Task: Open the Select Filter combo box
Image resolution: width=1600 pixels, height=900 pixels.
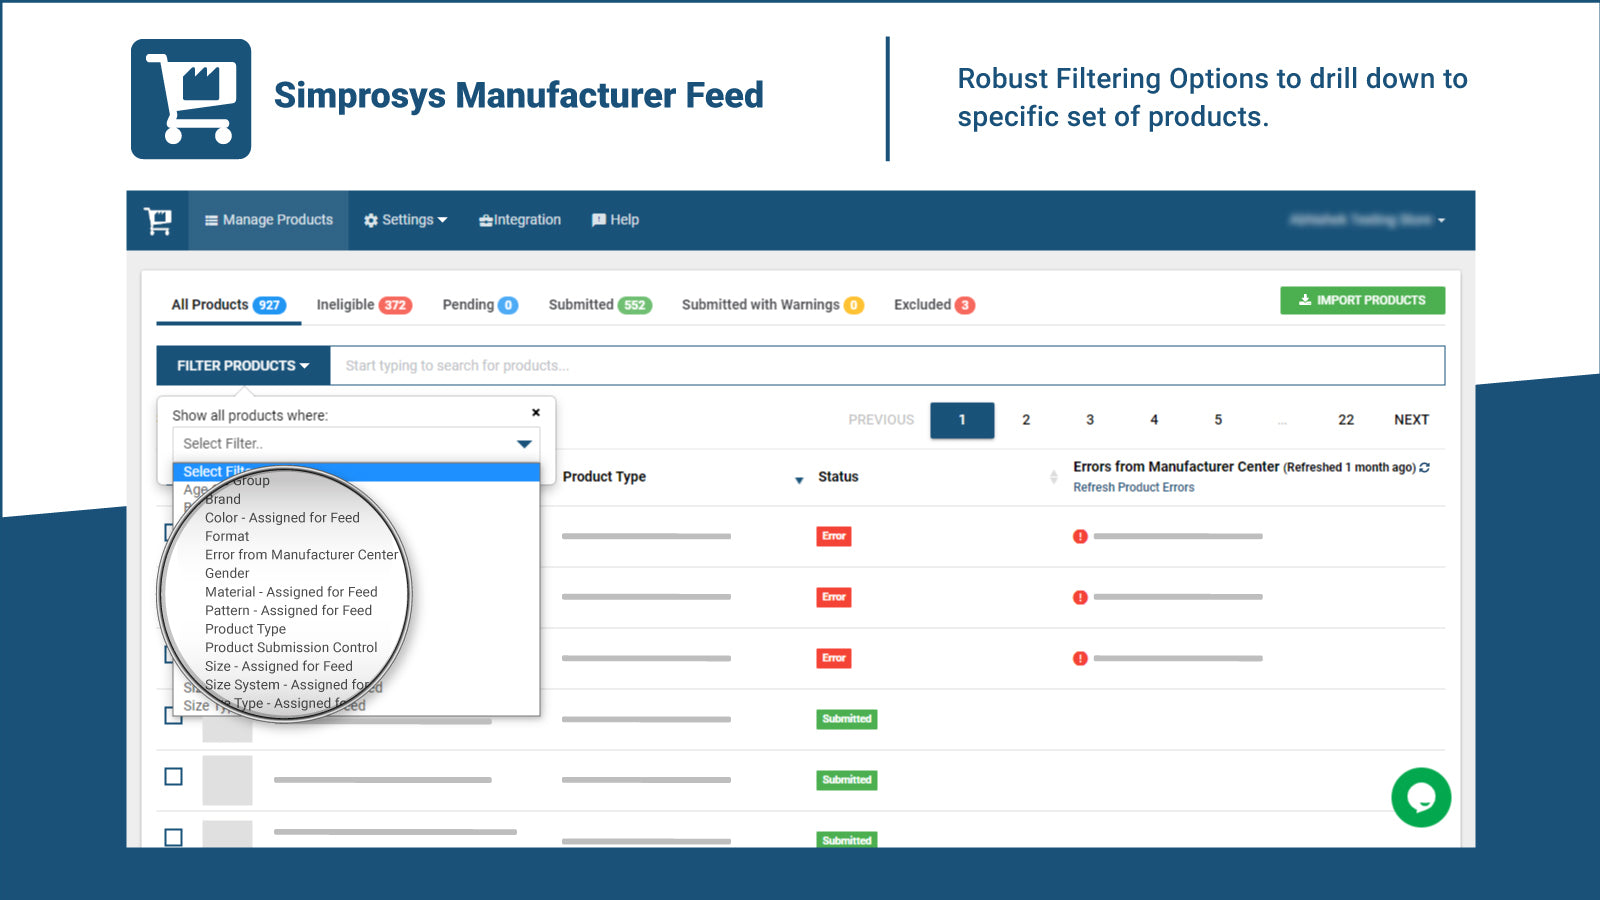Action: point(354,443)
